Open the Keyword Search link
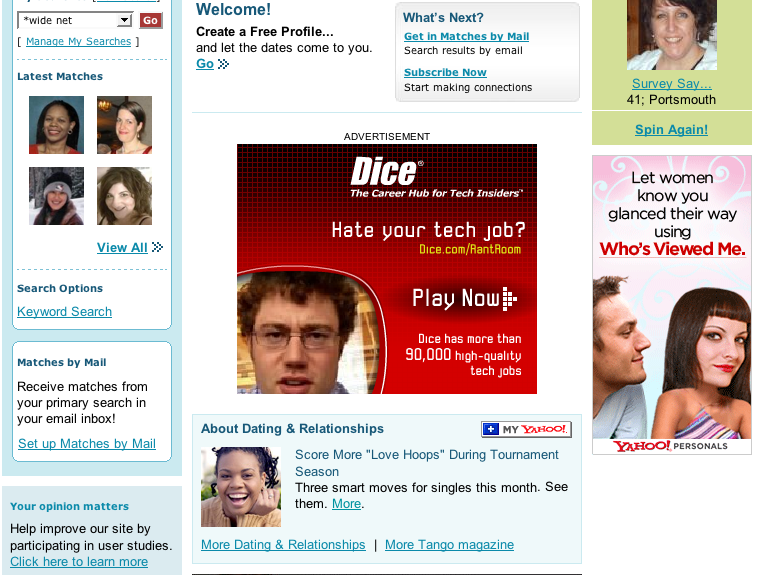Image resolution: width=768 pixels, height=575 pixels. 64,311
